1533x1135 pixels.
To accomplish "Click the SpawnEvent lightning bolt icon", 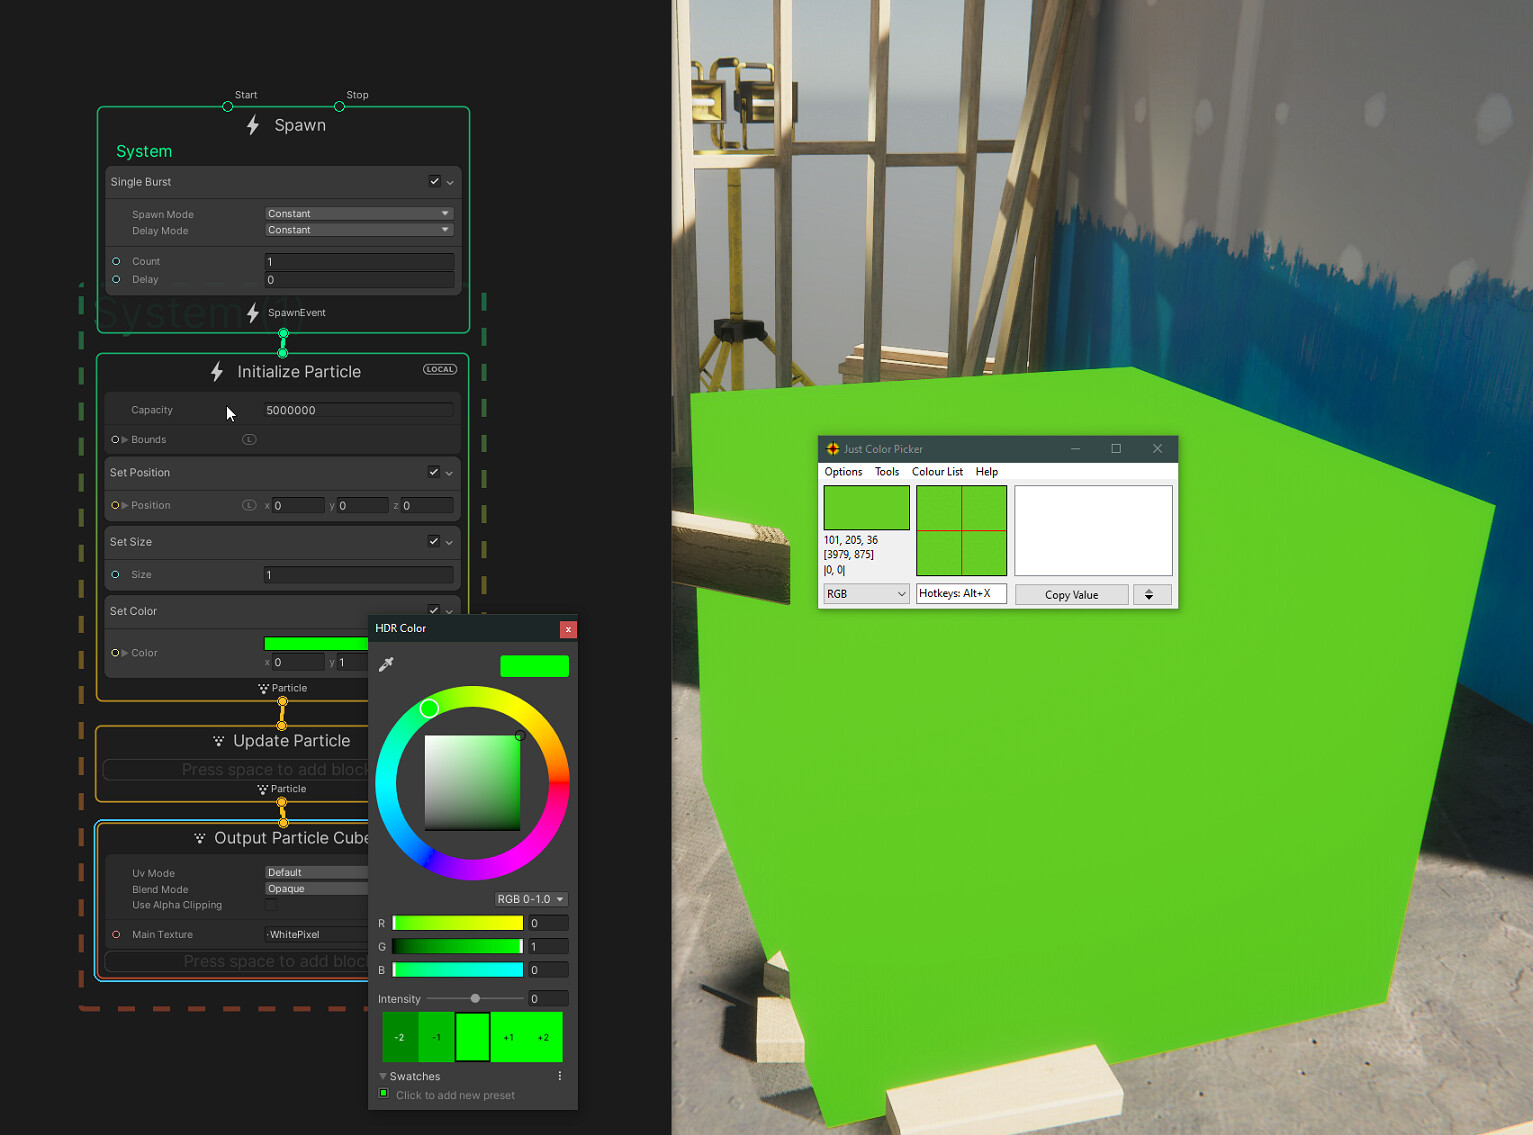I will (253, 313).
